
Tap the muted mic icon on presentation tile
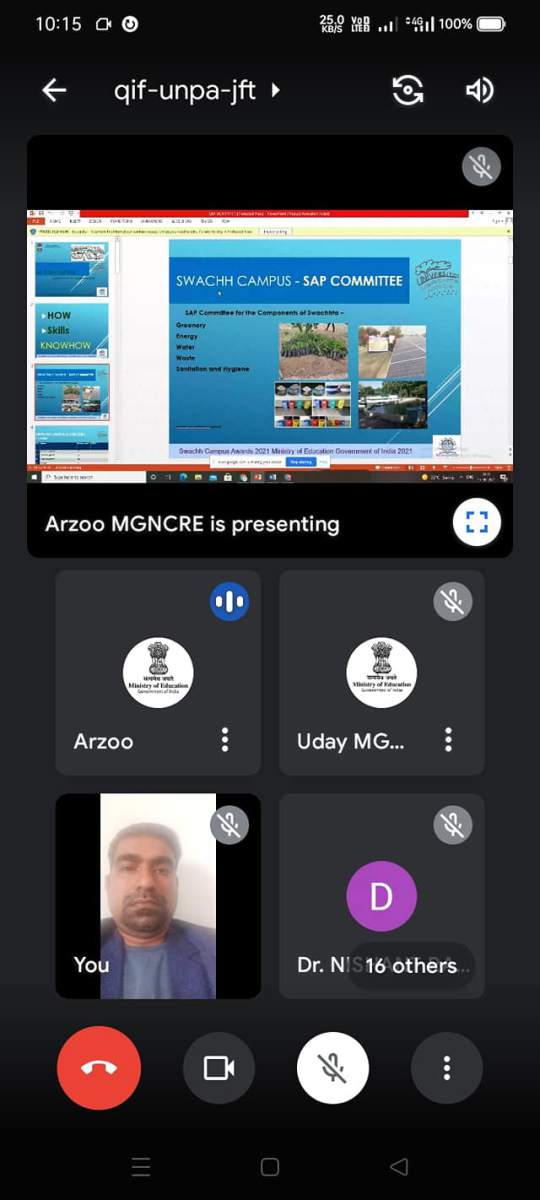(x=481, y=166)
